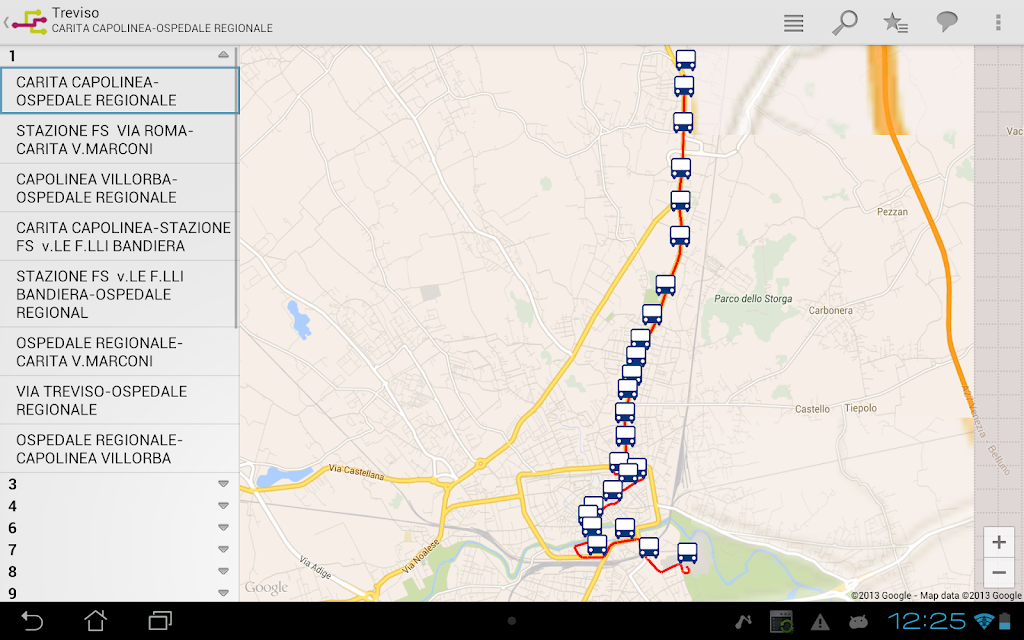Screen dimensions: 1024x640
Task: Open the favorites star list icon
Action: tap(895, 23)
